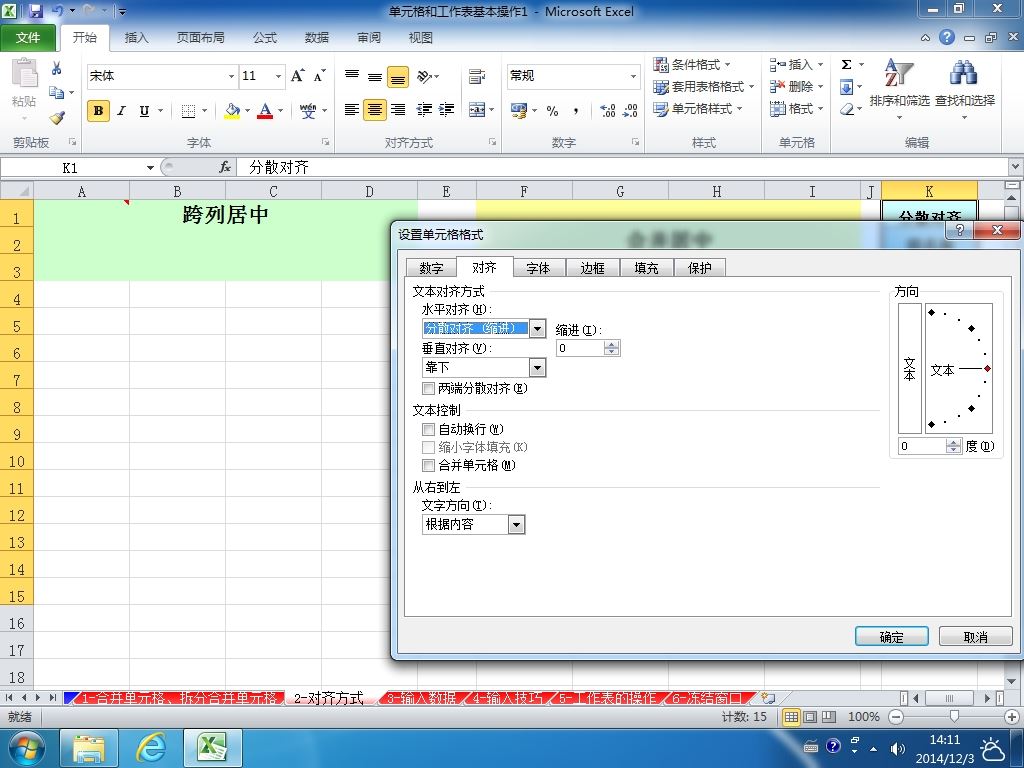Viewport: 1024px width, 768px height.
Task: Click the 取消 button
Action: point(976,637)
